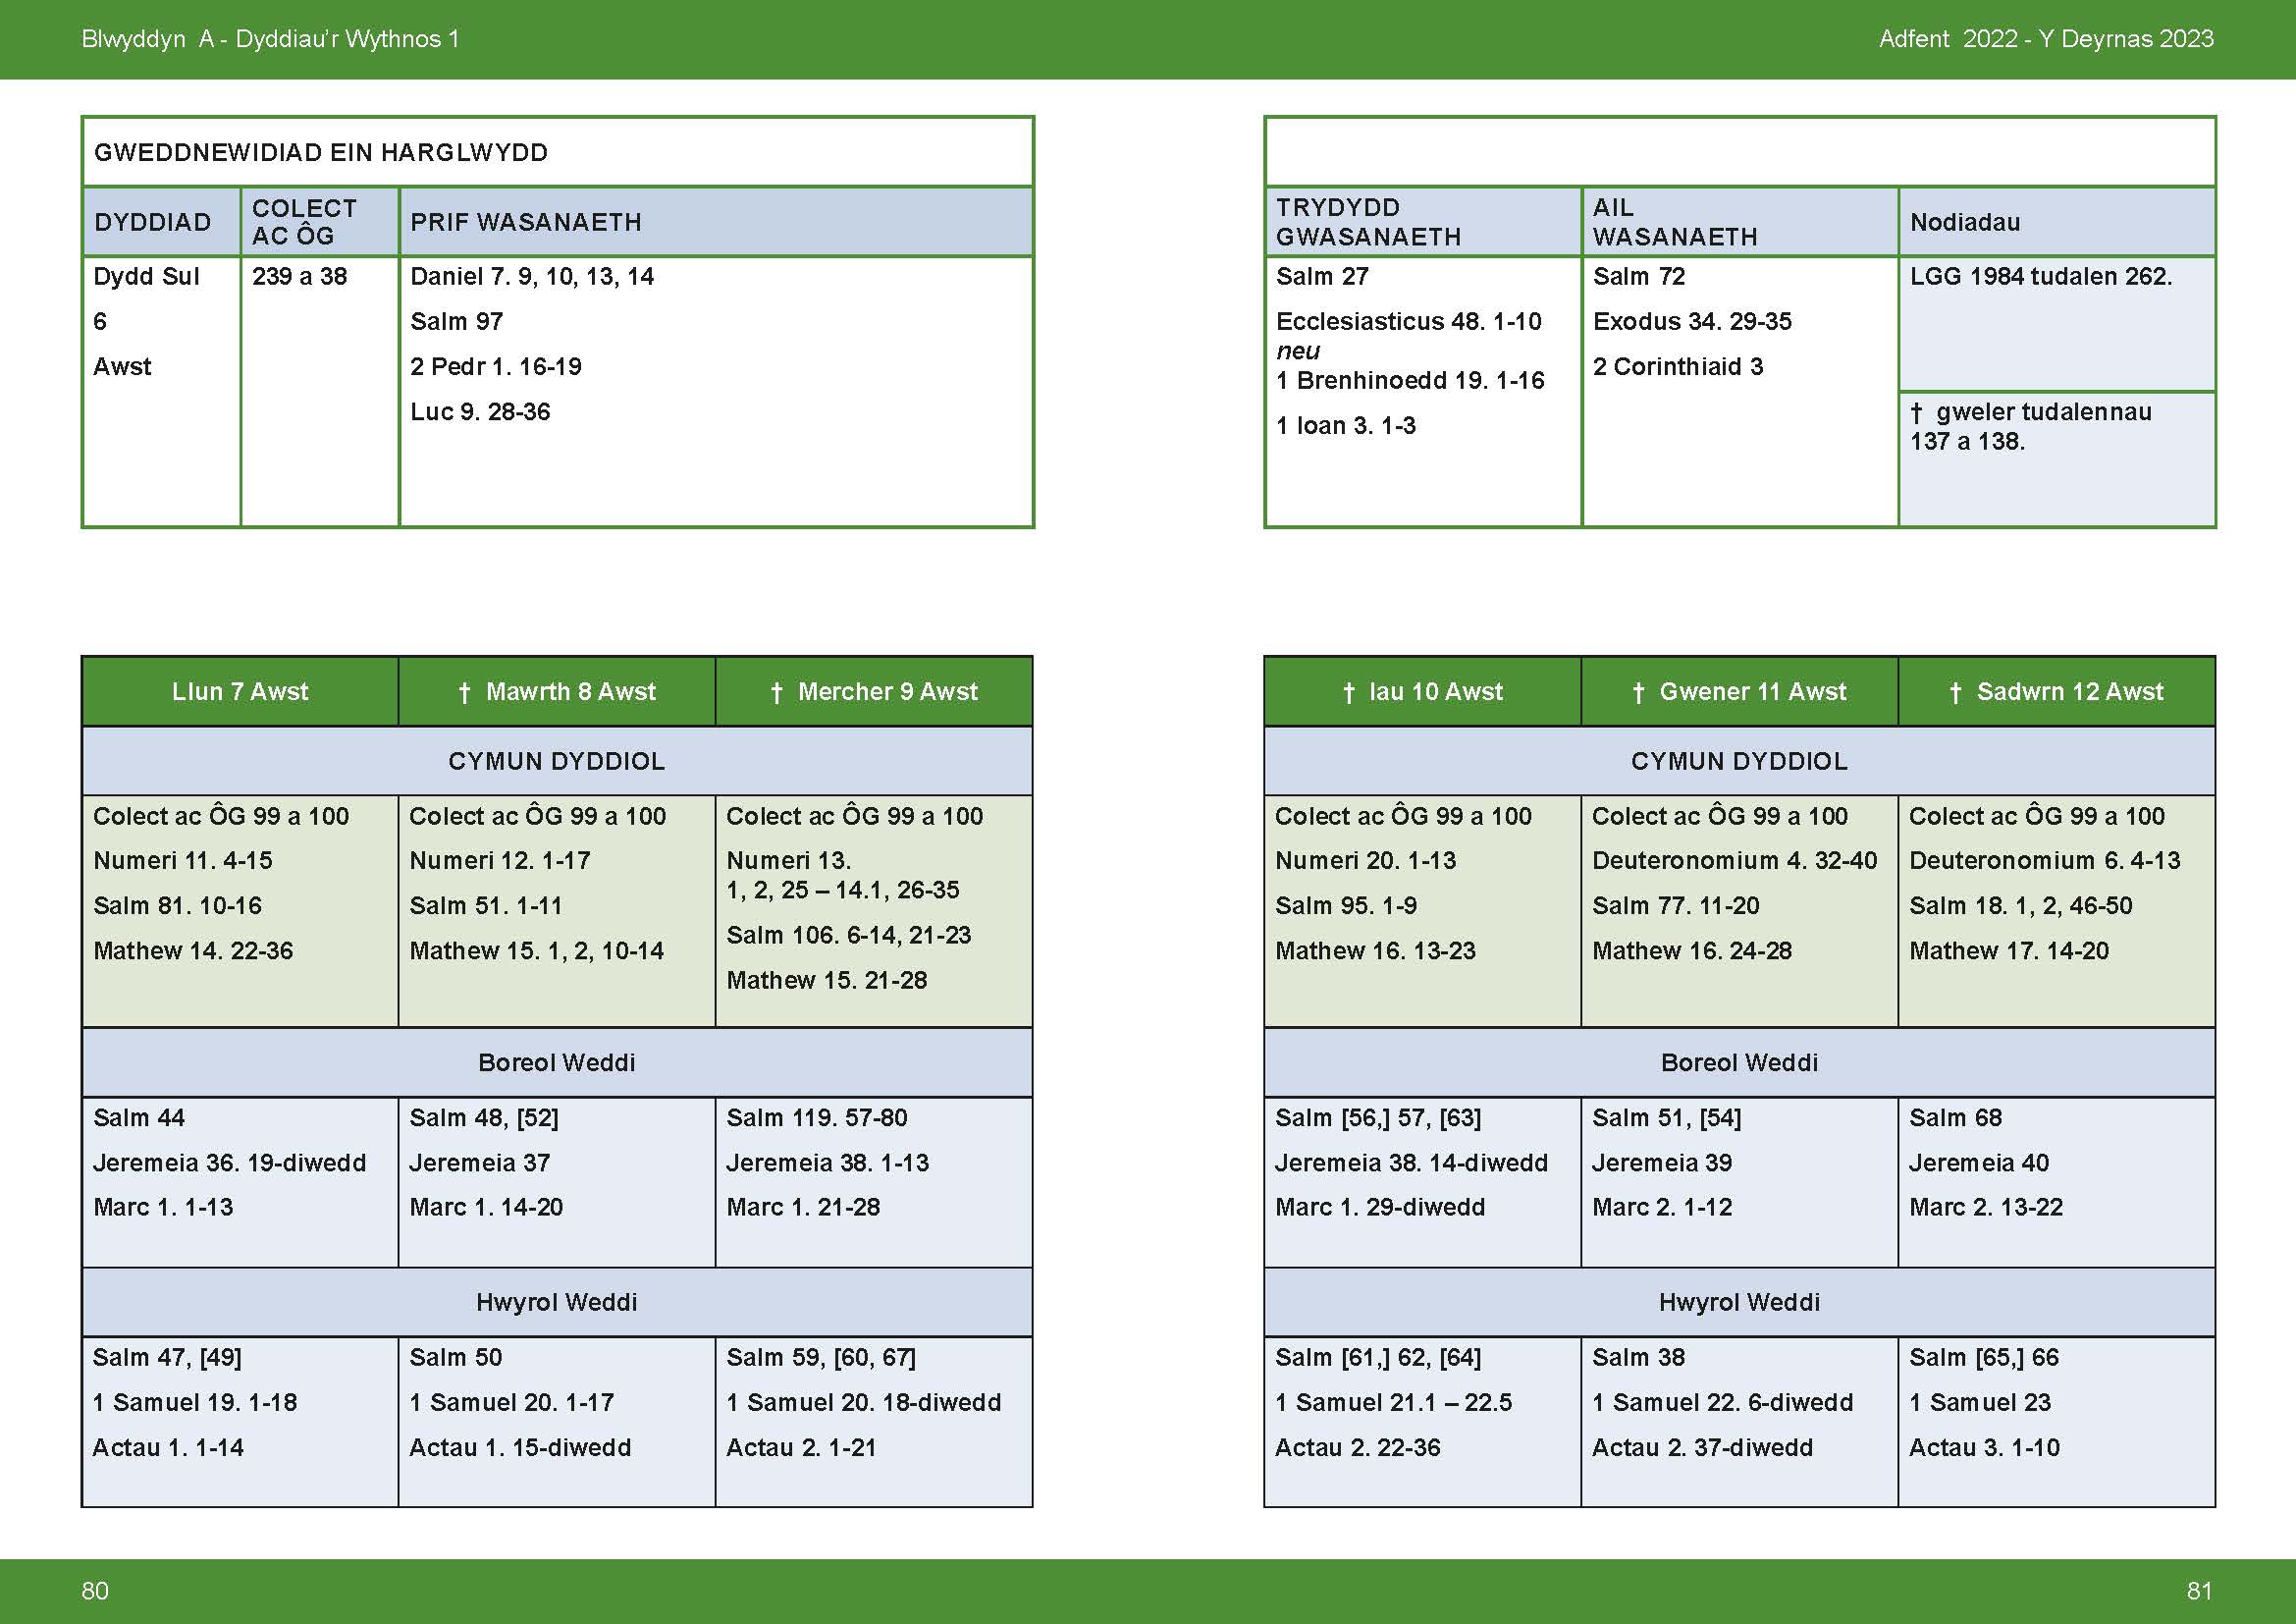Click the 'Llun 7 Awst' day header
This screenshot has width=2296, height=1624.
[240, 691]
